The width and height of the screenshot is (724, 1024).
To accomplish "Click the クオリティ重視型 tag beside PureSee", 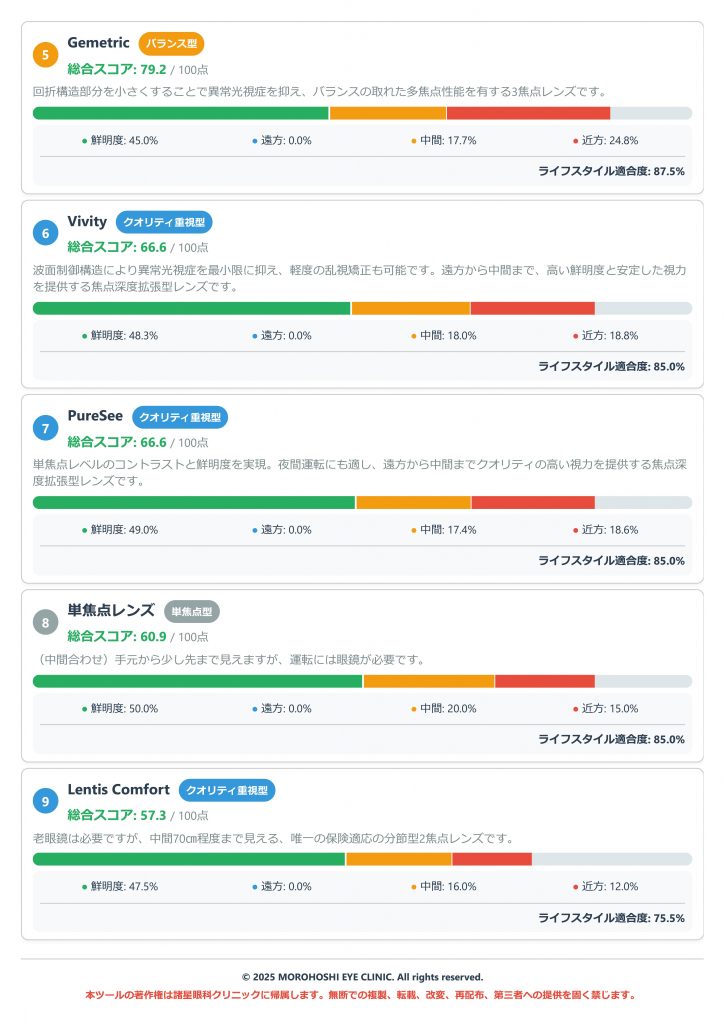I will coord(180,417).
